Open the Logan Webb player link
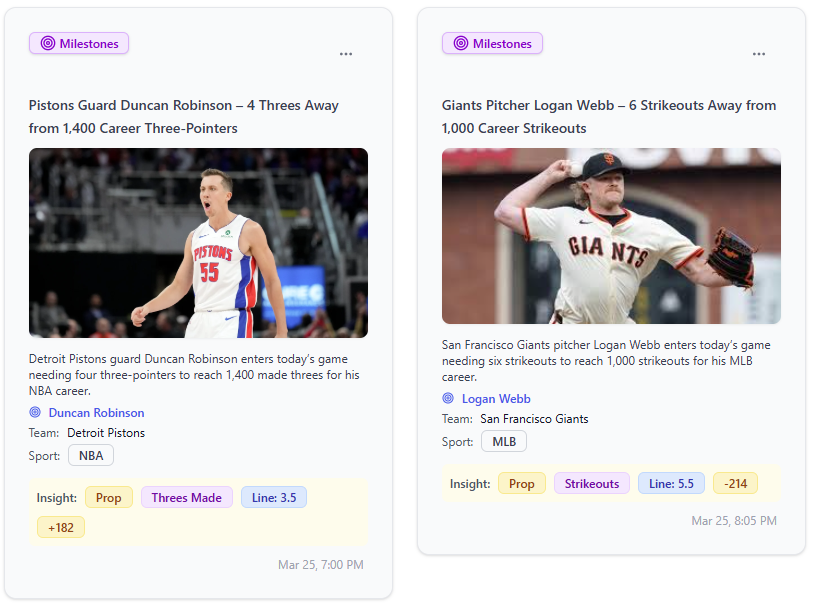This screenshot has width=814, height=607. point(496,399)
